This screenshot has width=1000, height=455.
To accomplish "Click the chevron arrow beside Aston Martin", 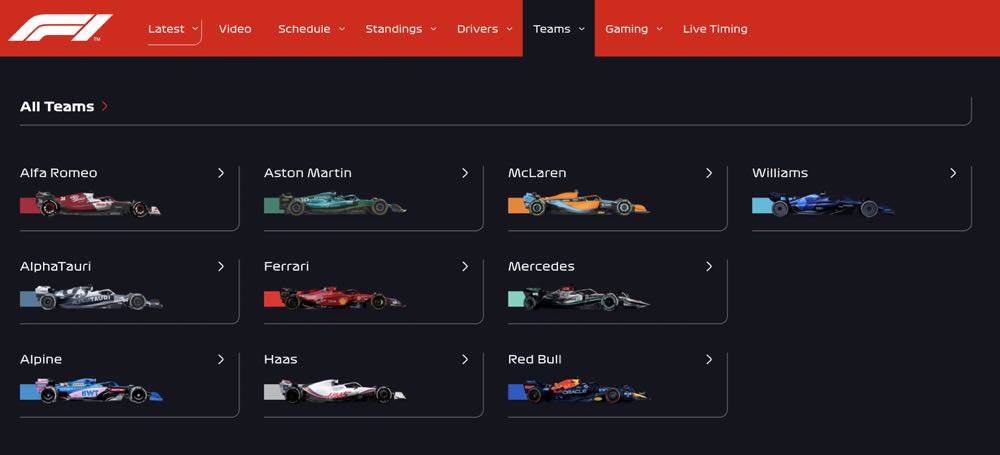I will tap(465, 173).
